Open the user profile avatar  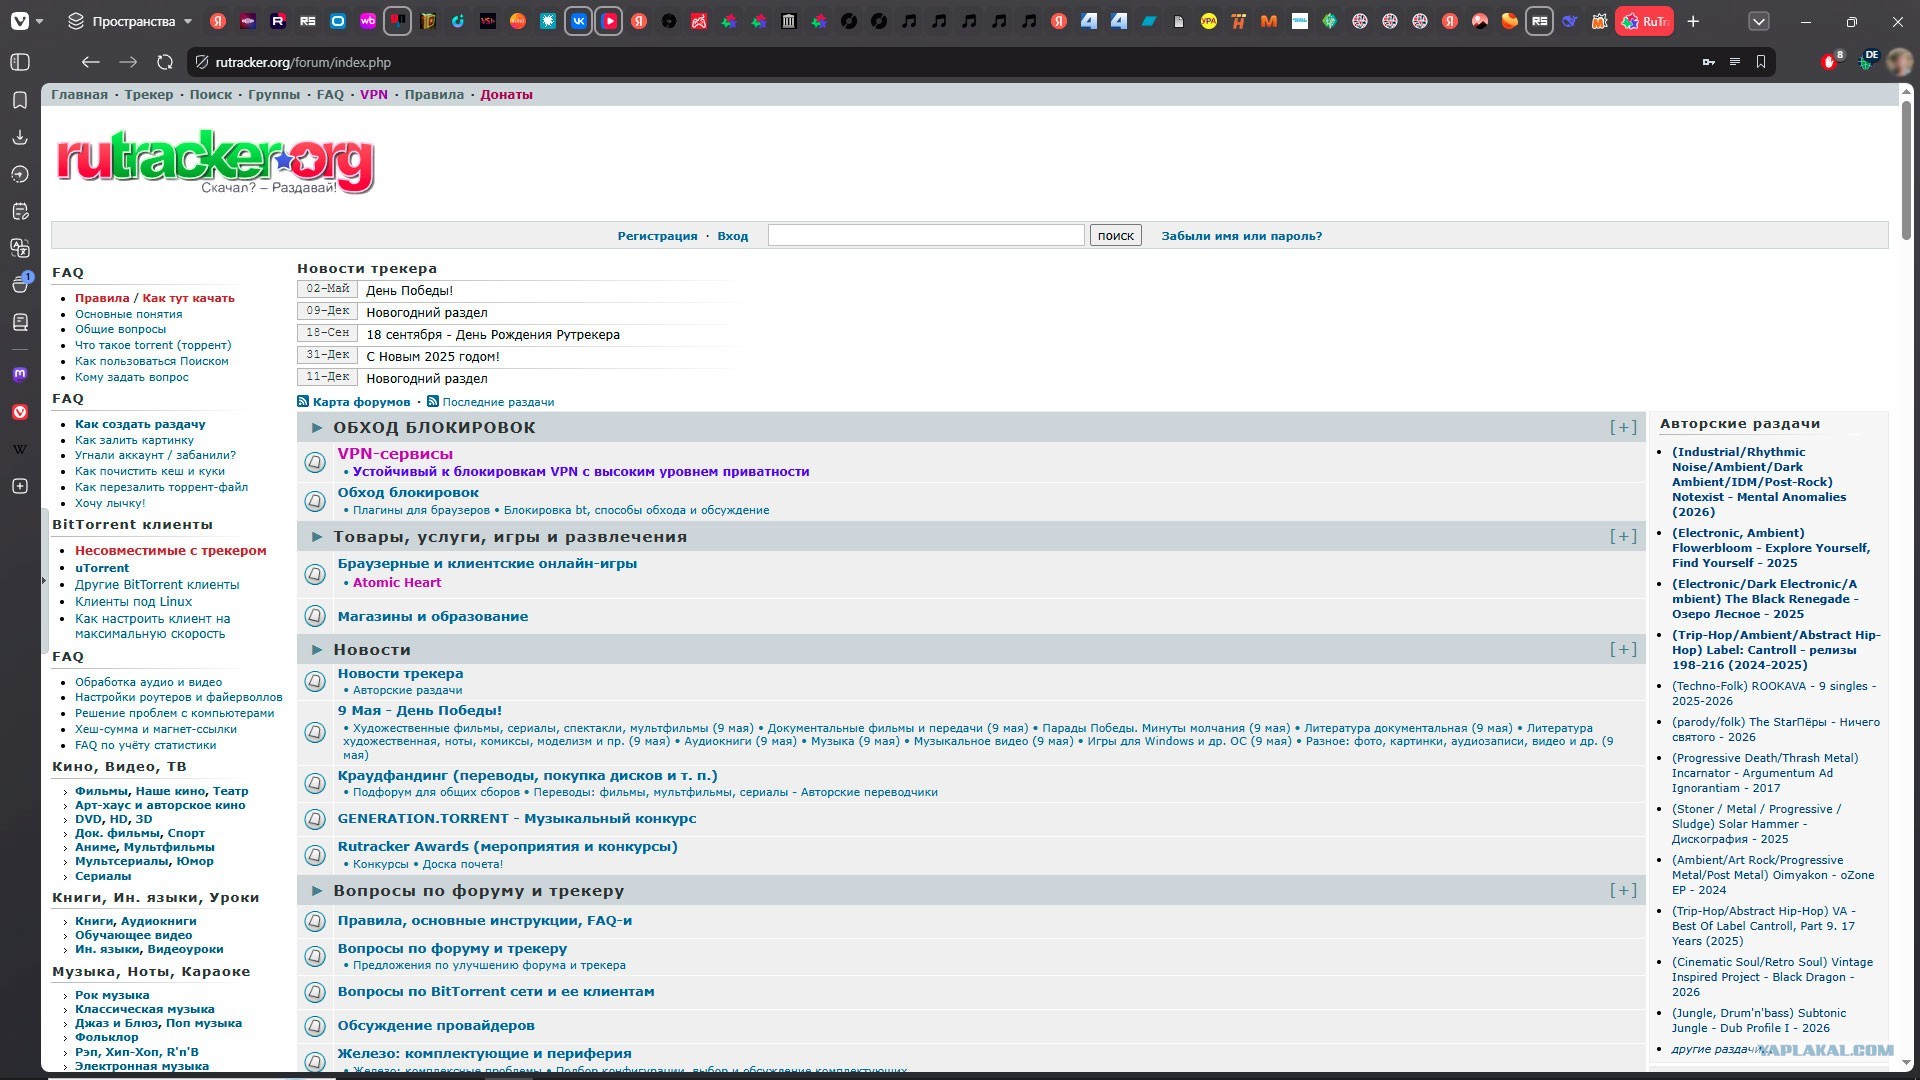[1899, 62]
